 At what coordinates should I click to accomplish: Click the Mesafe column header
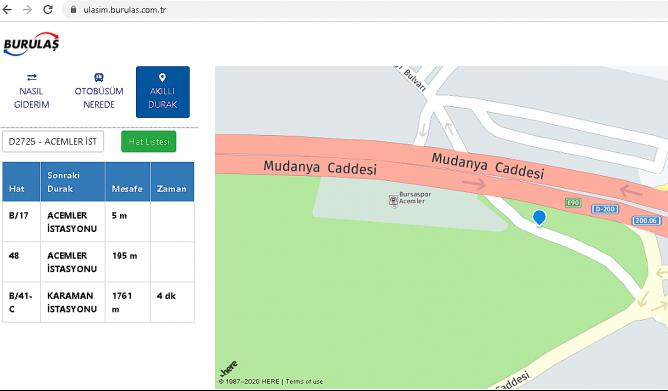pos(127,189)
